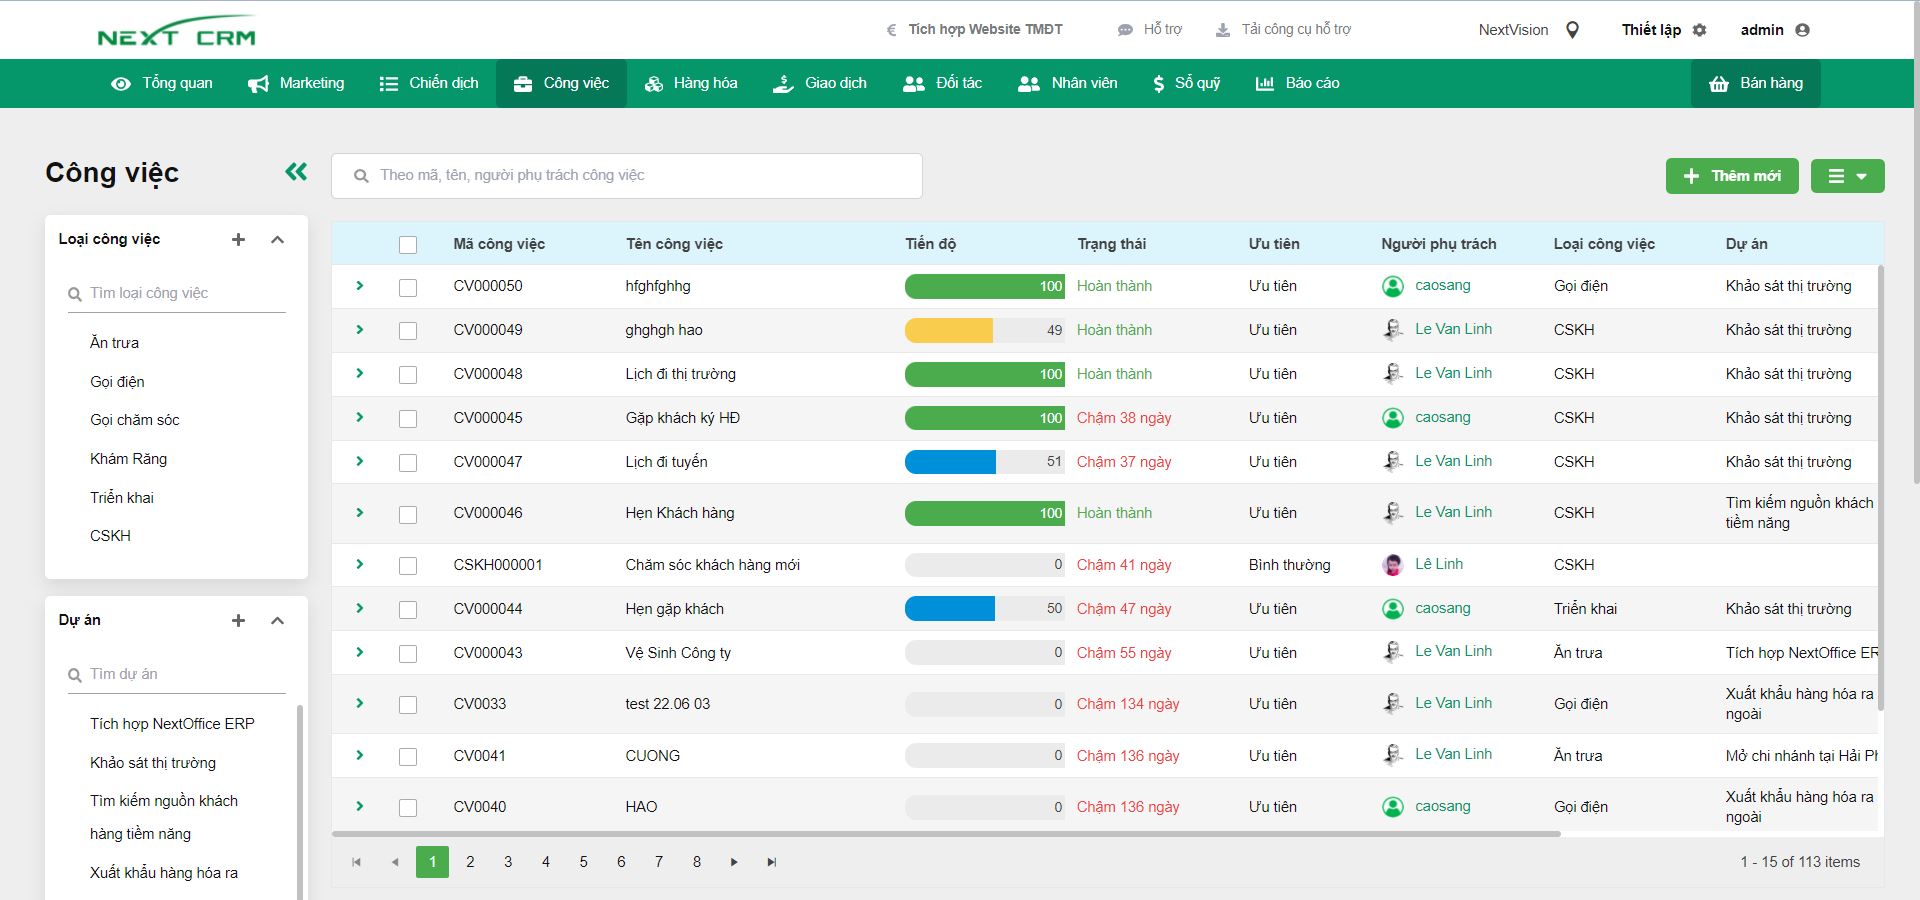This screenshot has width=1920, height=900.
Task: Click the plus icon in Dự án panel
Action: (238, 620)
